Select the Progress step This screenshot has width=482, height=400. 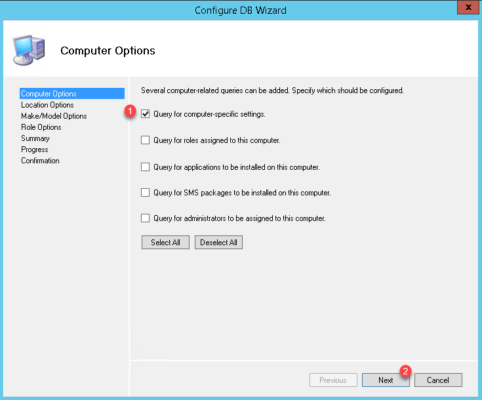pos(34,149)
